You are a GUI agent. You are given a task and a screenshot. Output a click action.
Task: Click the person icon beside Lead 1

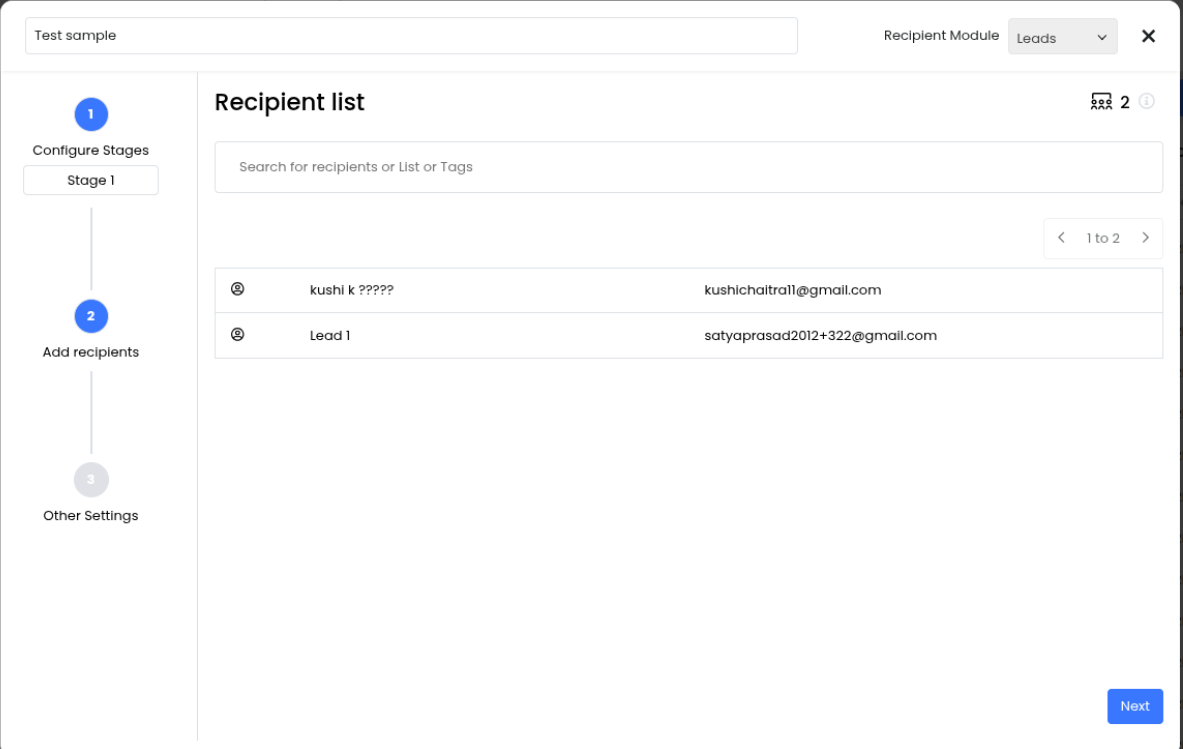coord(238,335)
